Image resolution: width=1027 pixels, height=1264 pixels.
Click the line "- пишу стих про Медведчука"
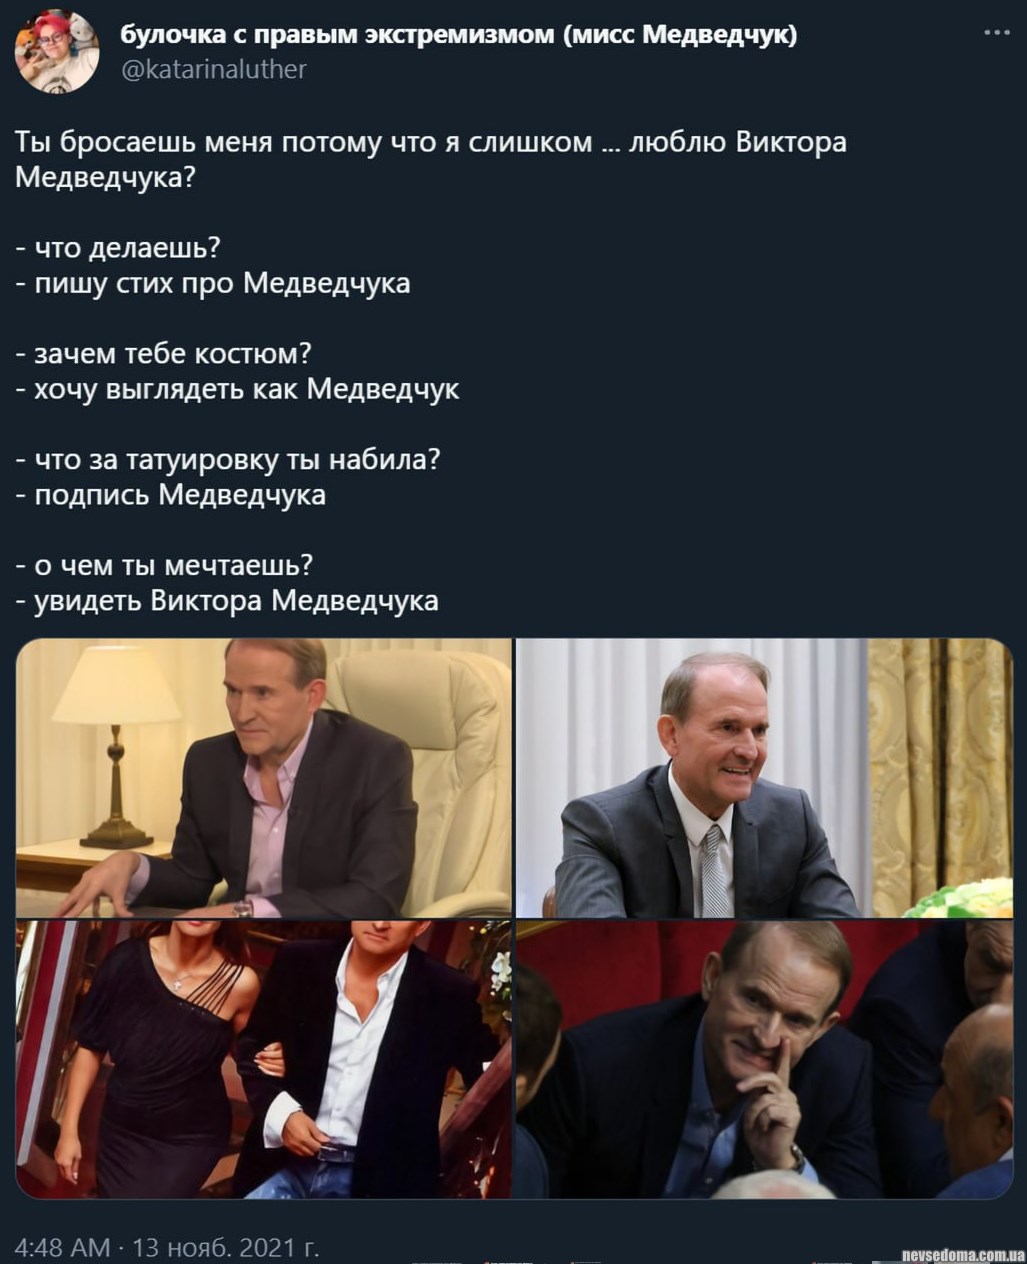[213, 283]
